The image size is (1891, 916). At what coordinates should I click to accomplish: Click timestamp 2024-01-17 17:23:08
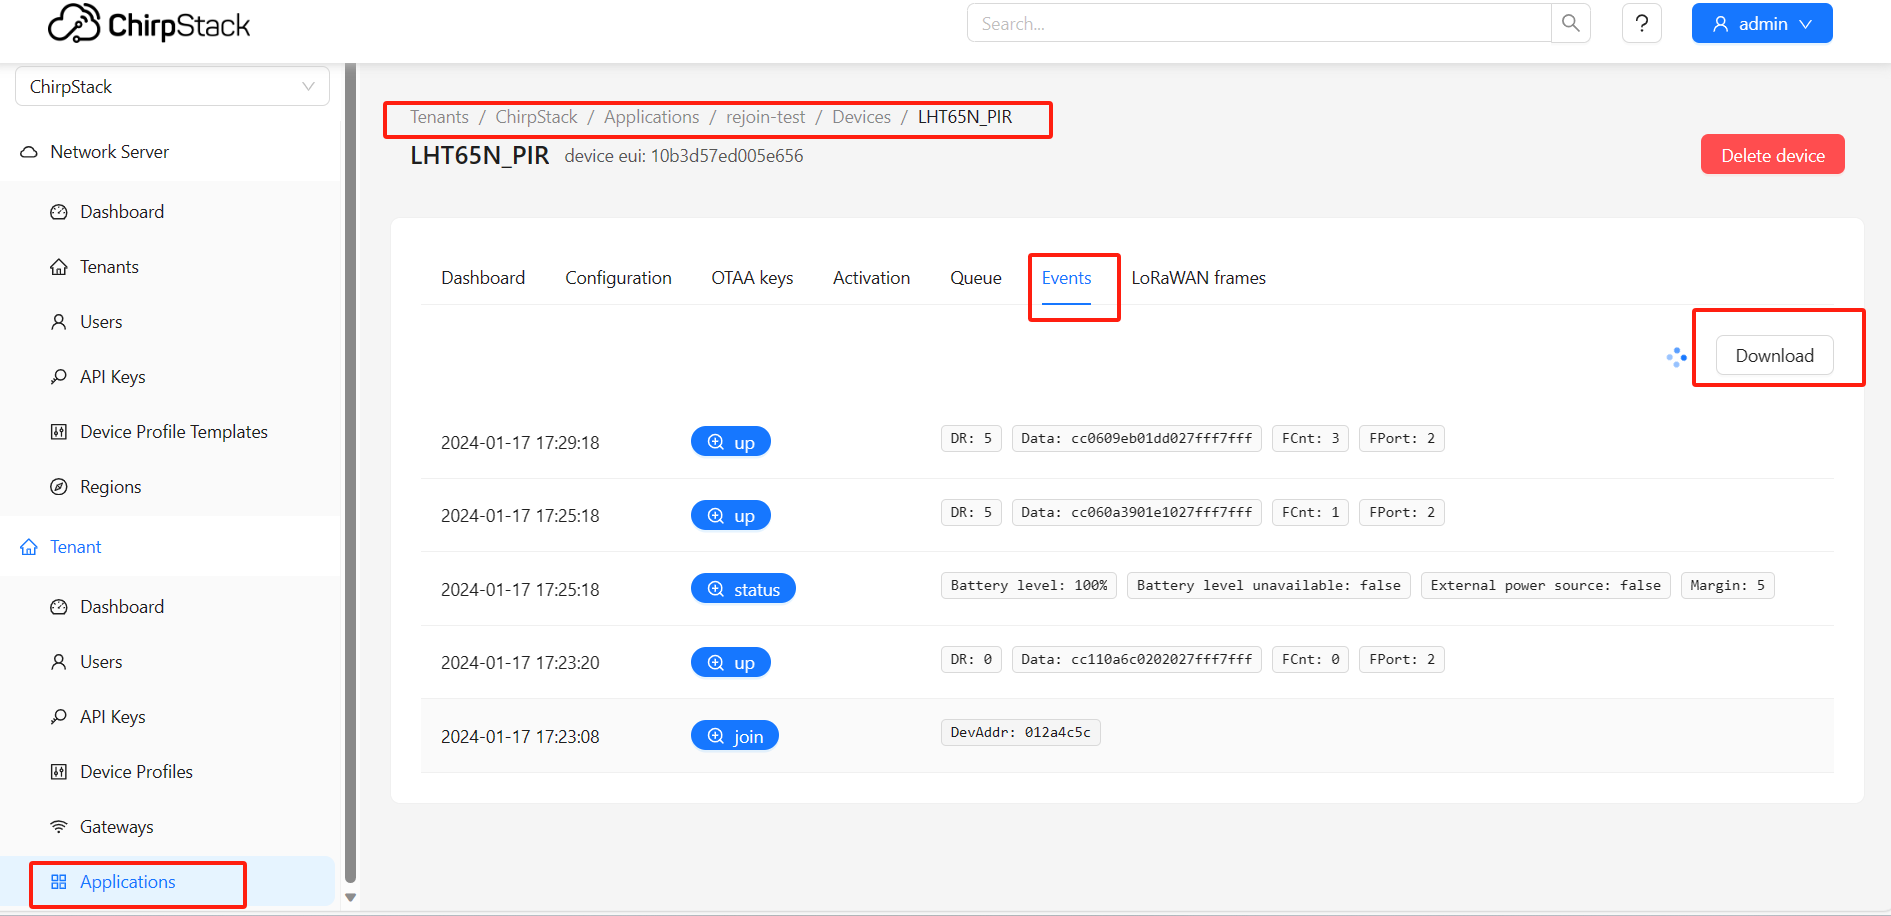[x=520, y=737]
